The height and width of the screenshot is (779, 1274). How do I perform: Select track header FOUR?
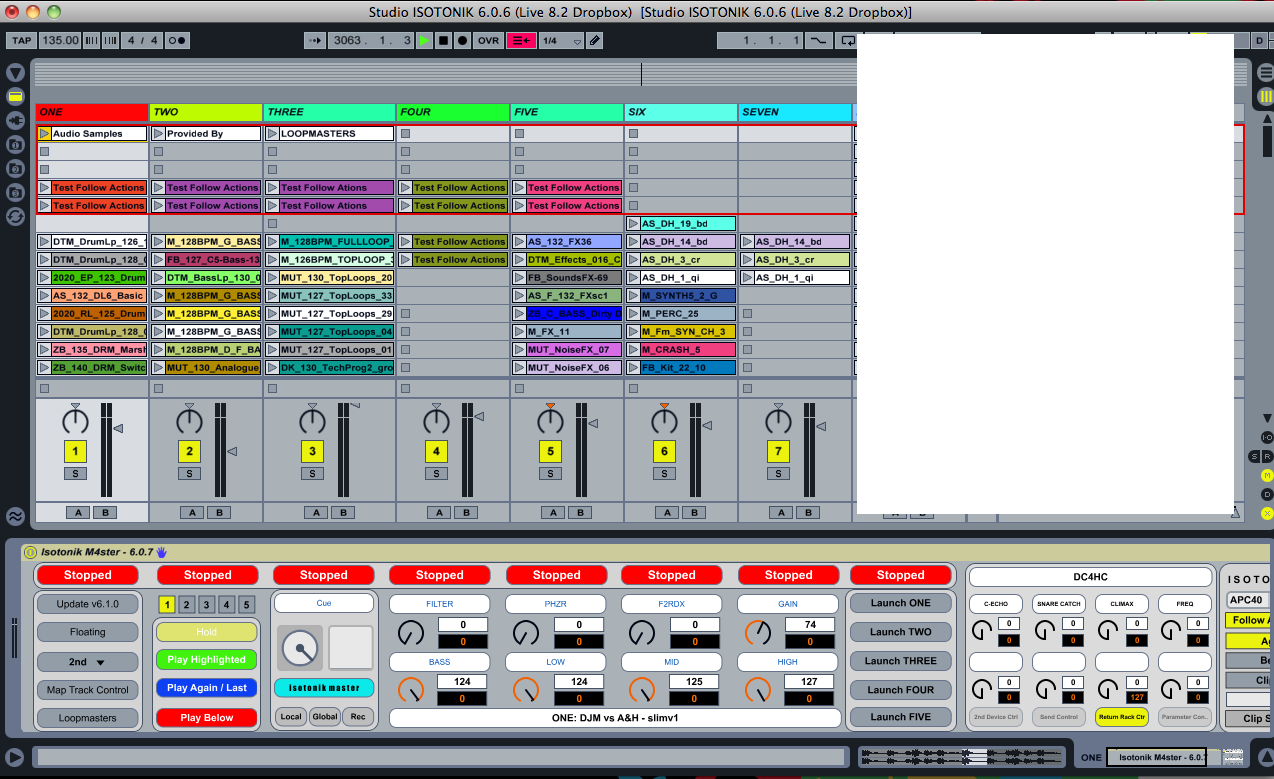[x=453, y=112]
